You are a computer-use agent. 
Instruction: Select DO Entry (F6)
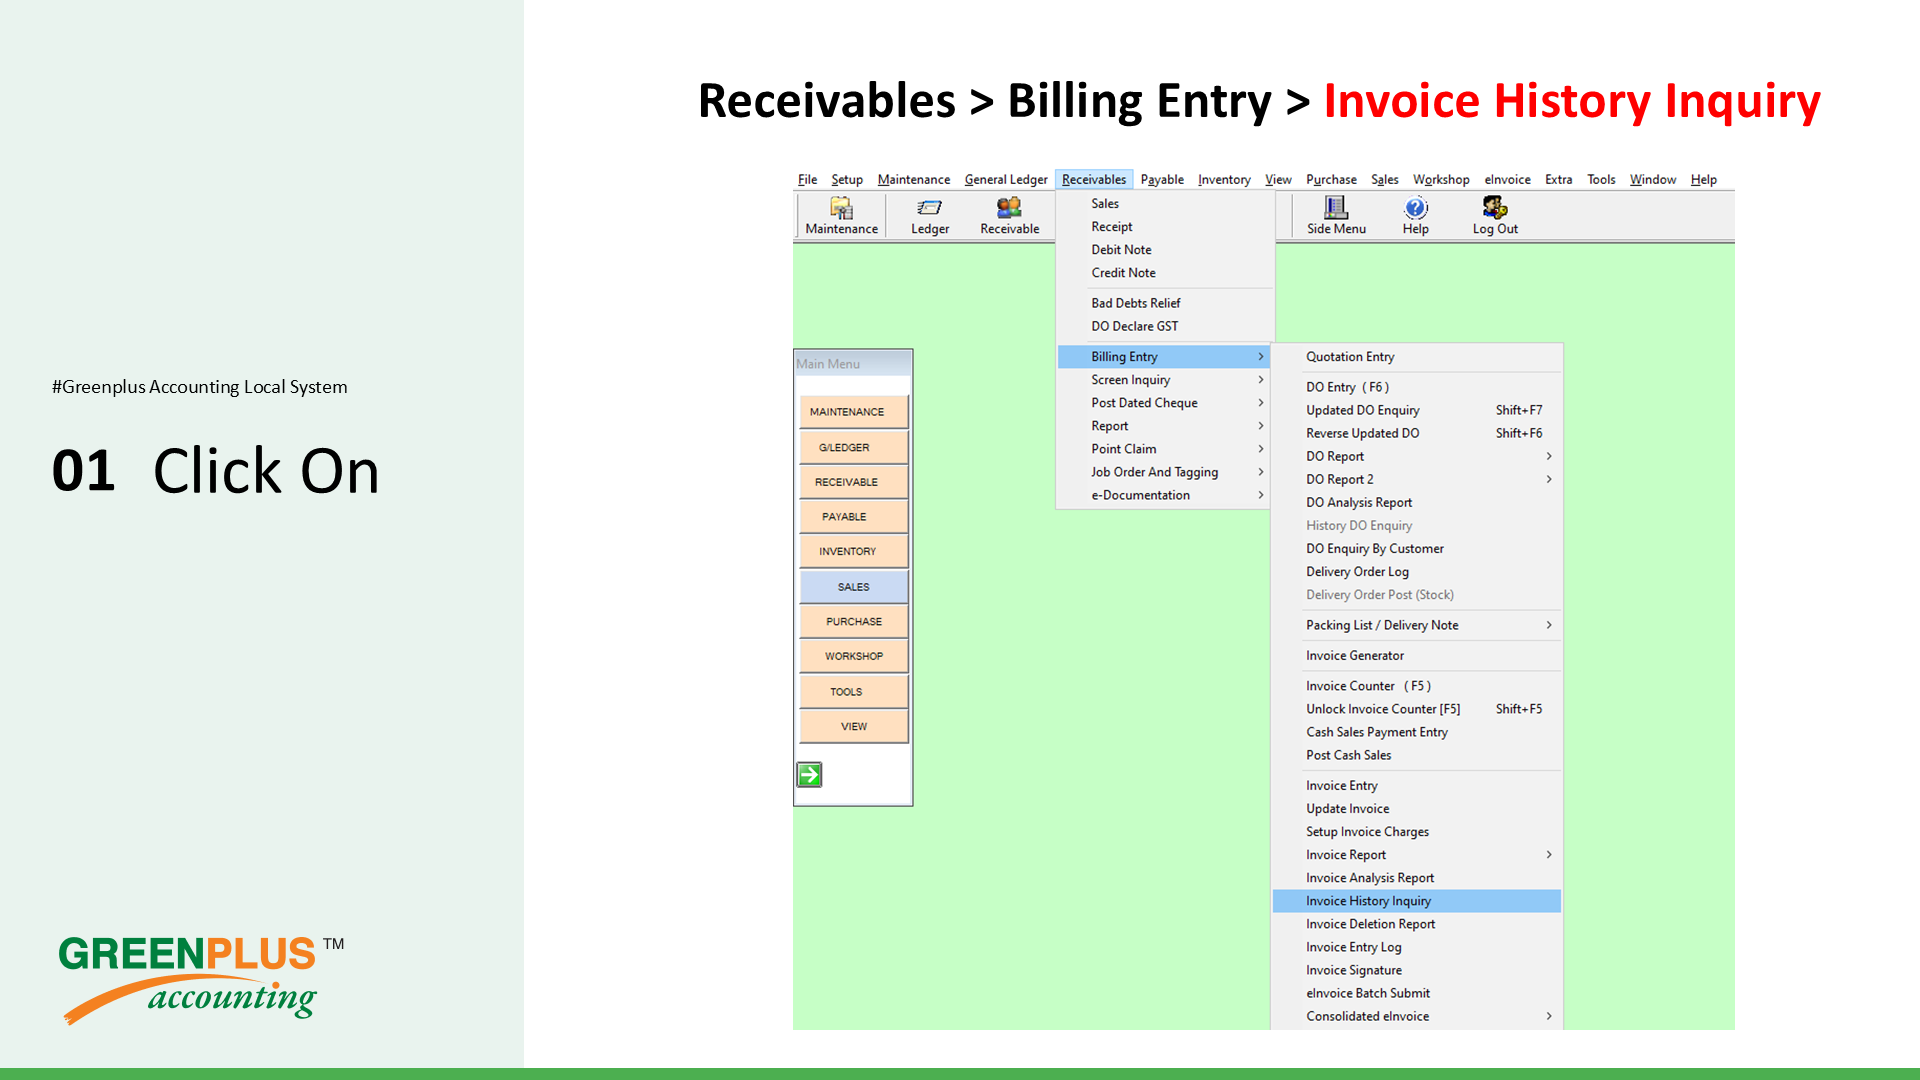point(1417,387)
